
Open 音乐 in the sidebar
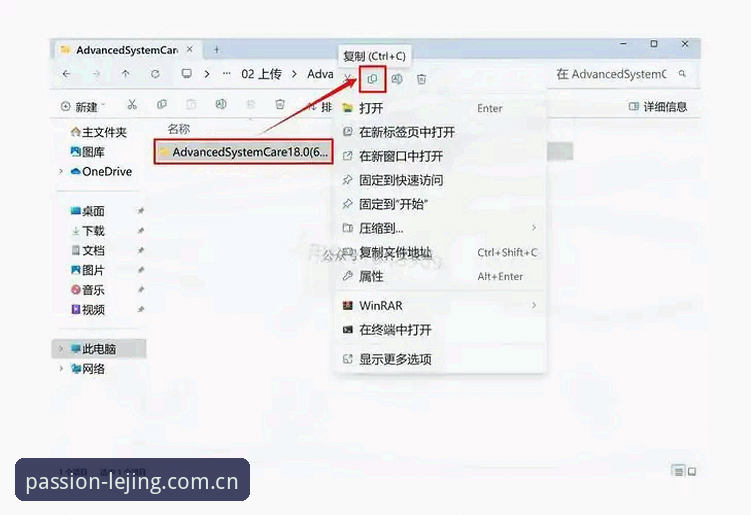pos(88,289)
